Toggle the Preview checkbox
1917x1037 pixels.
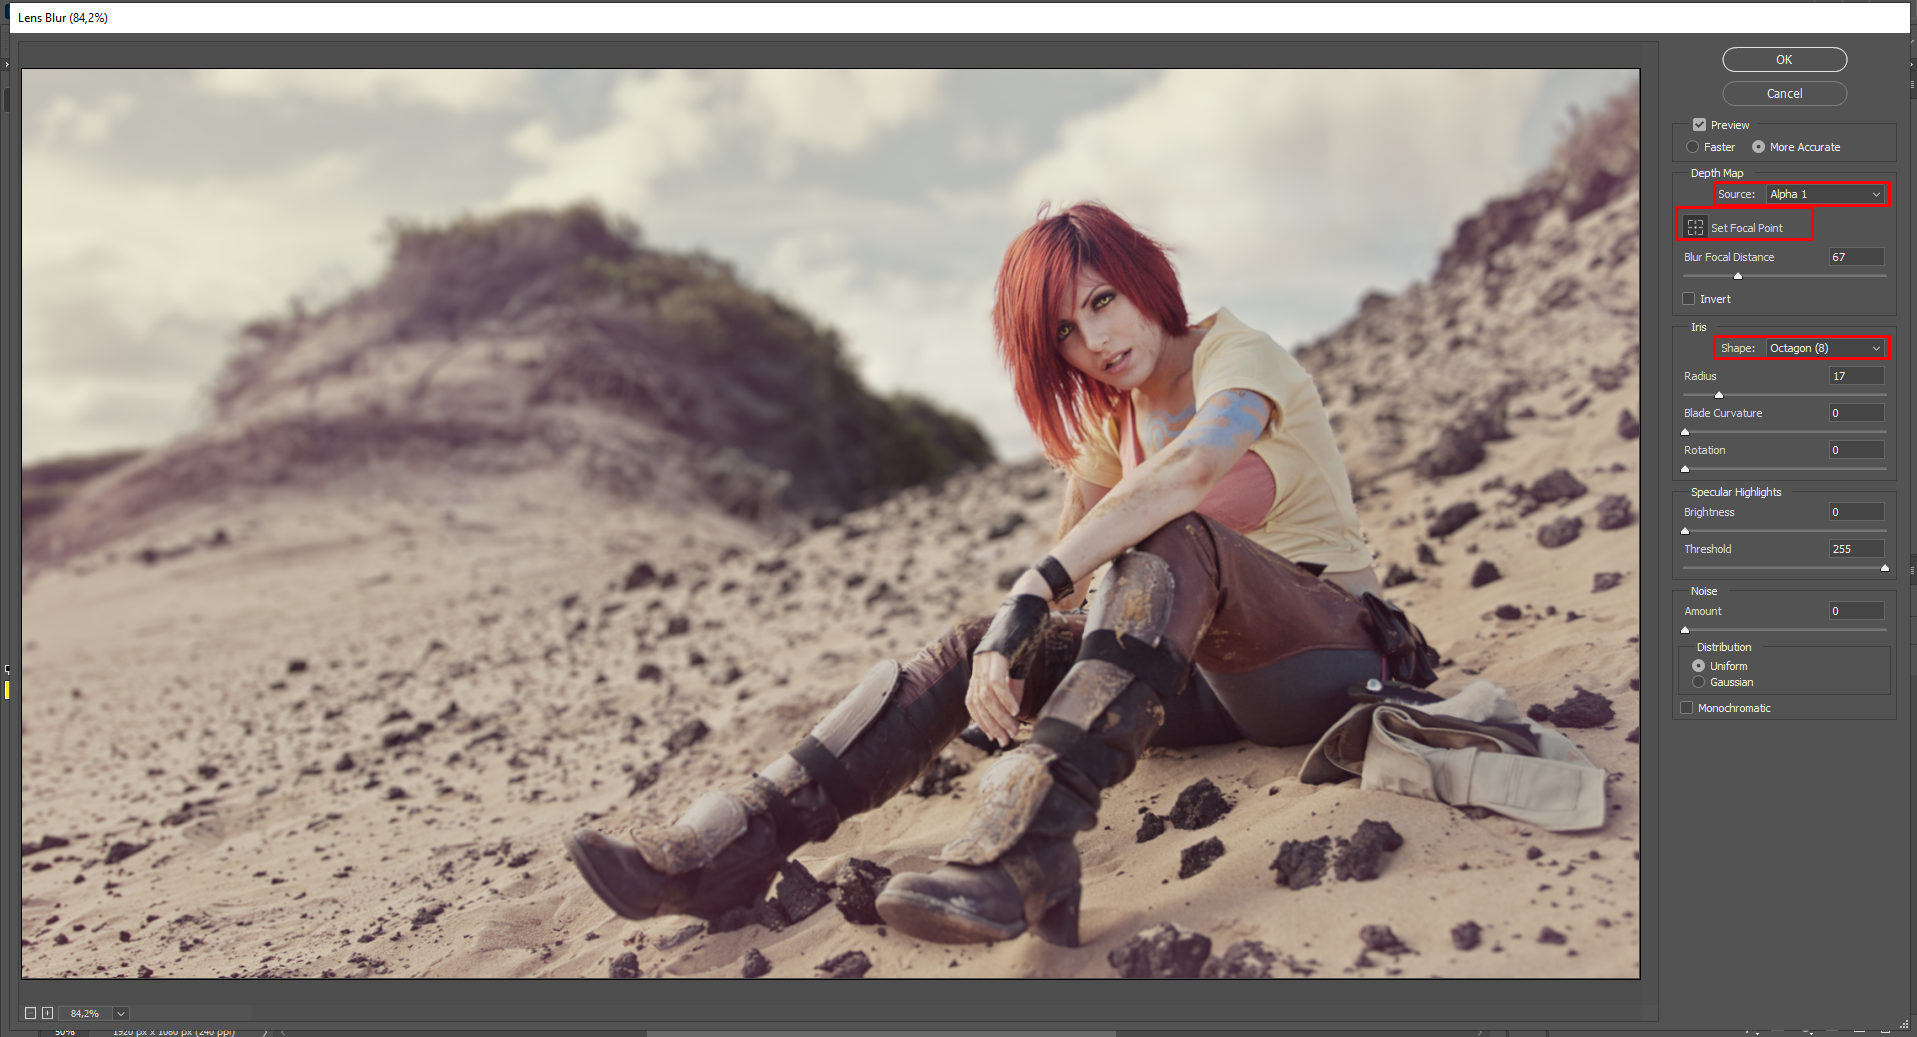tap(1699, 125)
